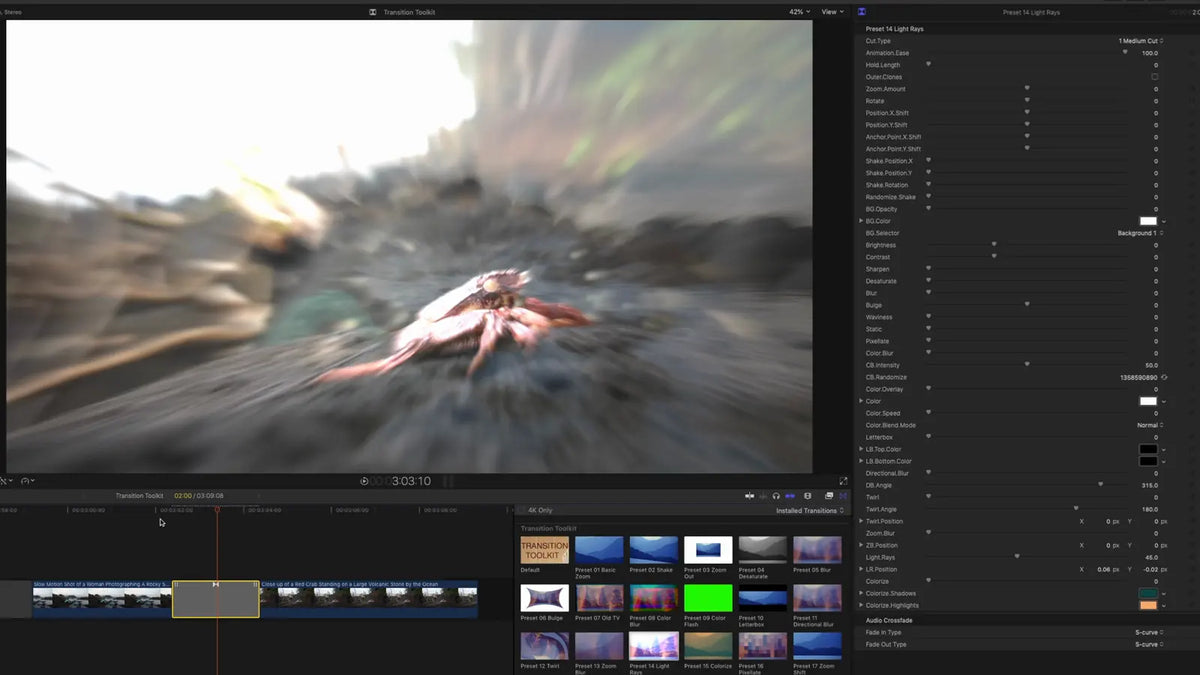Select Preset 14 Light Rays thumbnail
The width and height of the screenshot is (1200, 675).
(x=654, y=646)
